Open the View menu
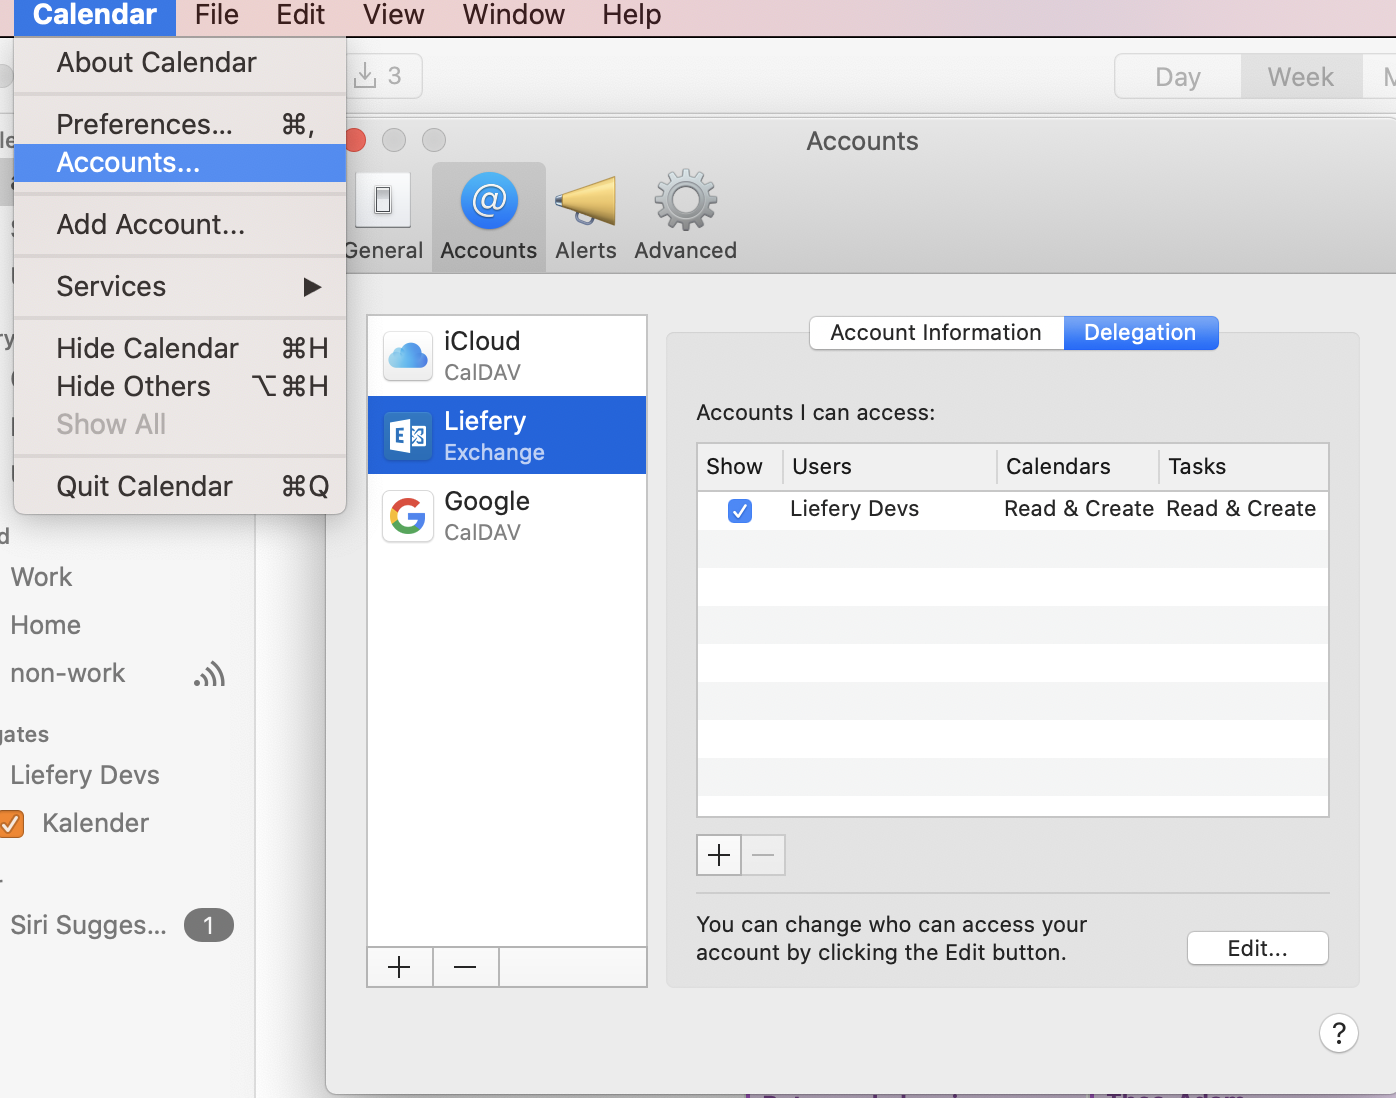 [x=393, y=15]
